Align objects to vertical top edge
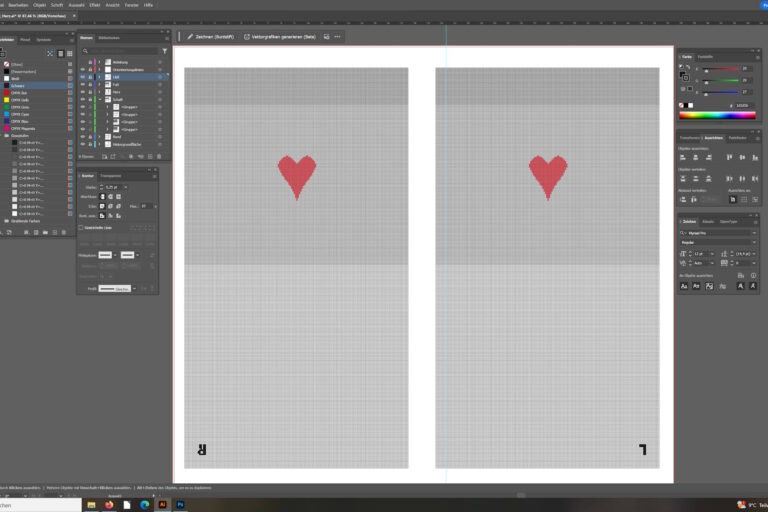 (729, 157)
